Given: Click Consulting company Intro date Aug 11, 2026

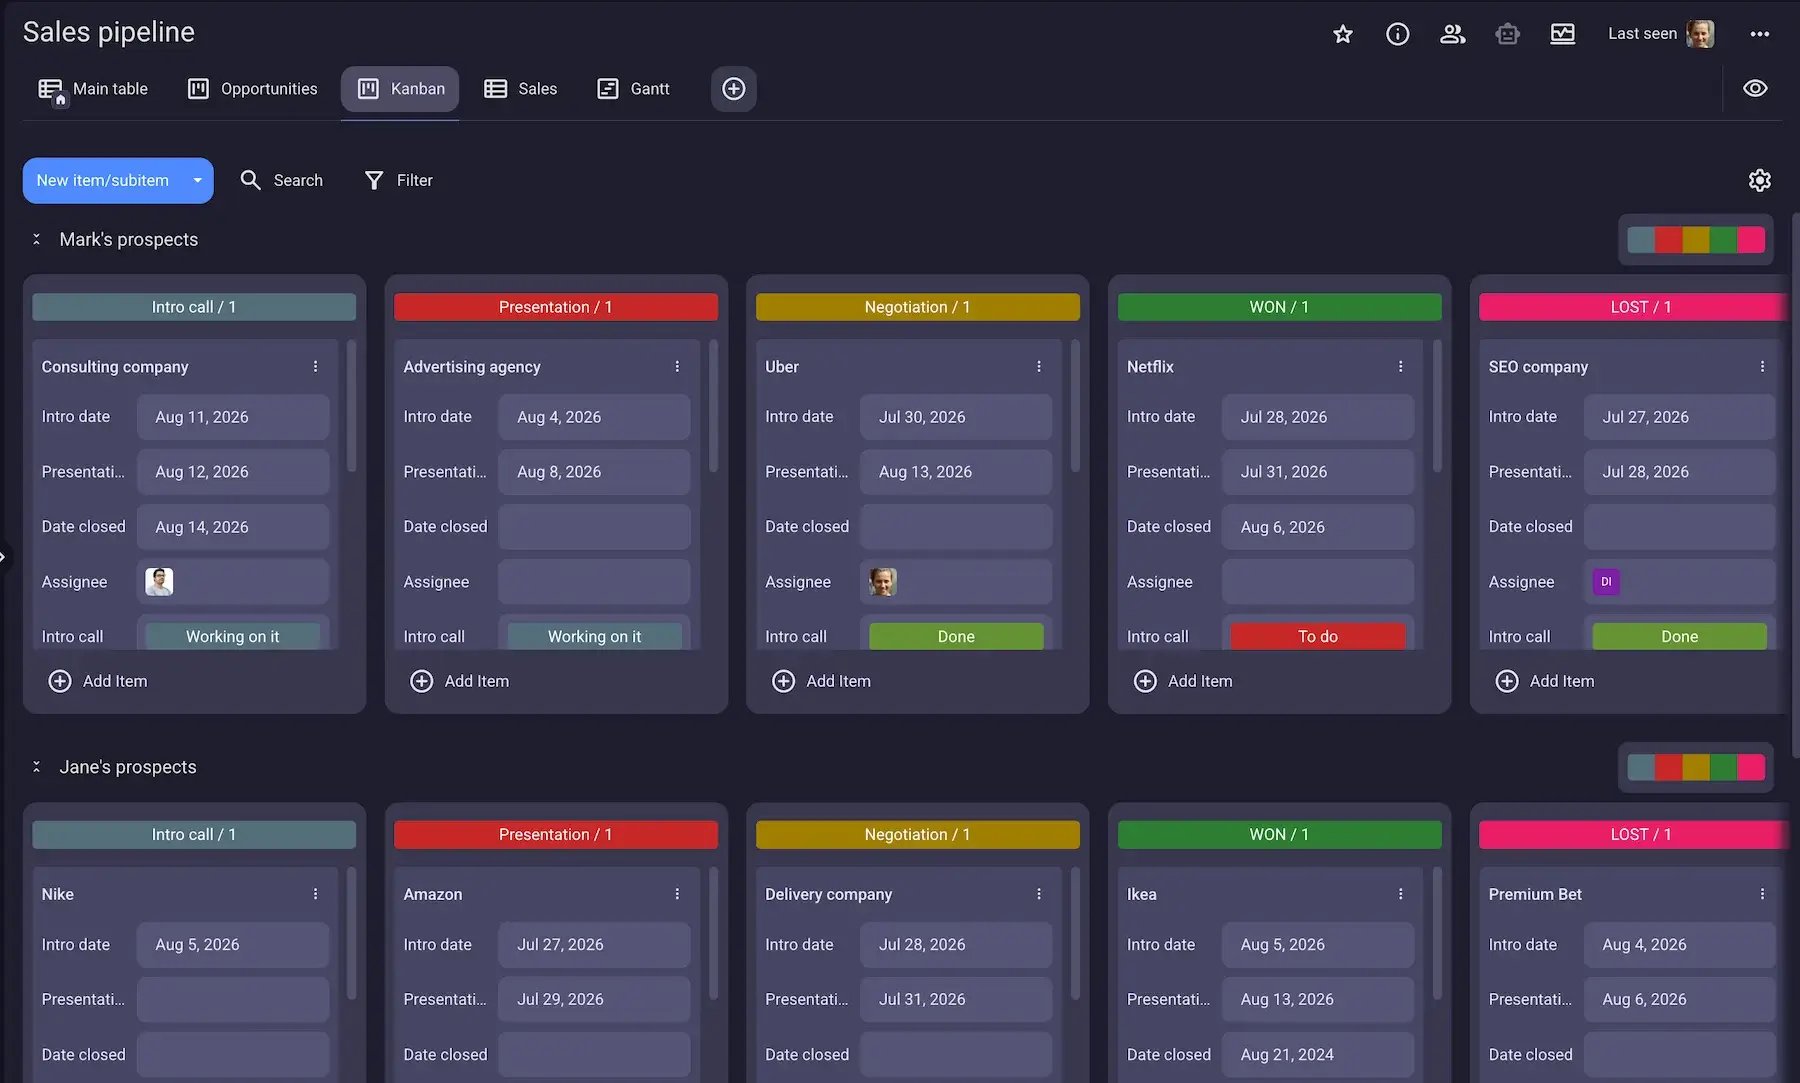Looking at the screenshot, I should pyautogui.click(x=233, y=417).
